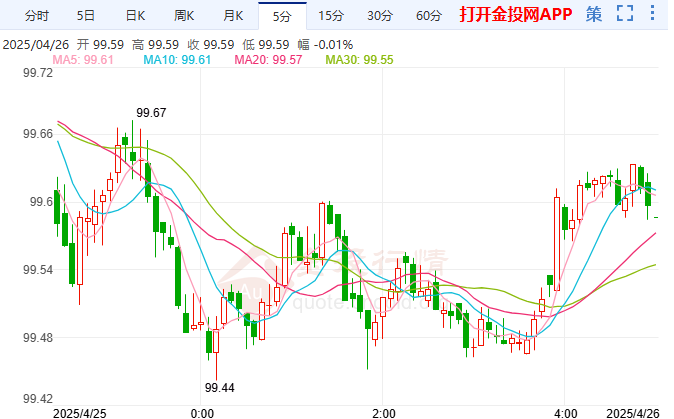This screenshot has width=674, height=419.
Task: Click the 2025/4/25 x-axis date label
Action: pyautogui.click(x=80, y=413)
